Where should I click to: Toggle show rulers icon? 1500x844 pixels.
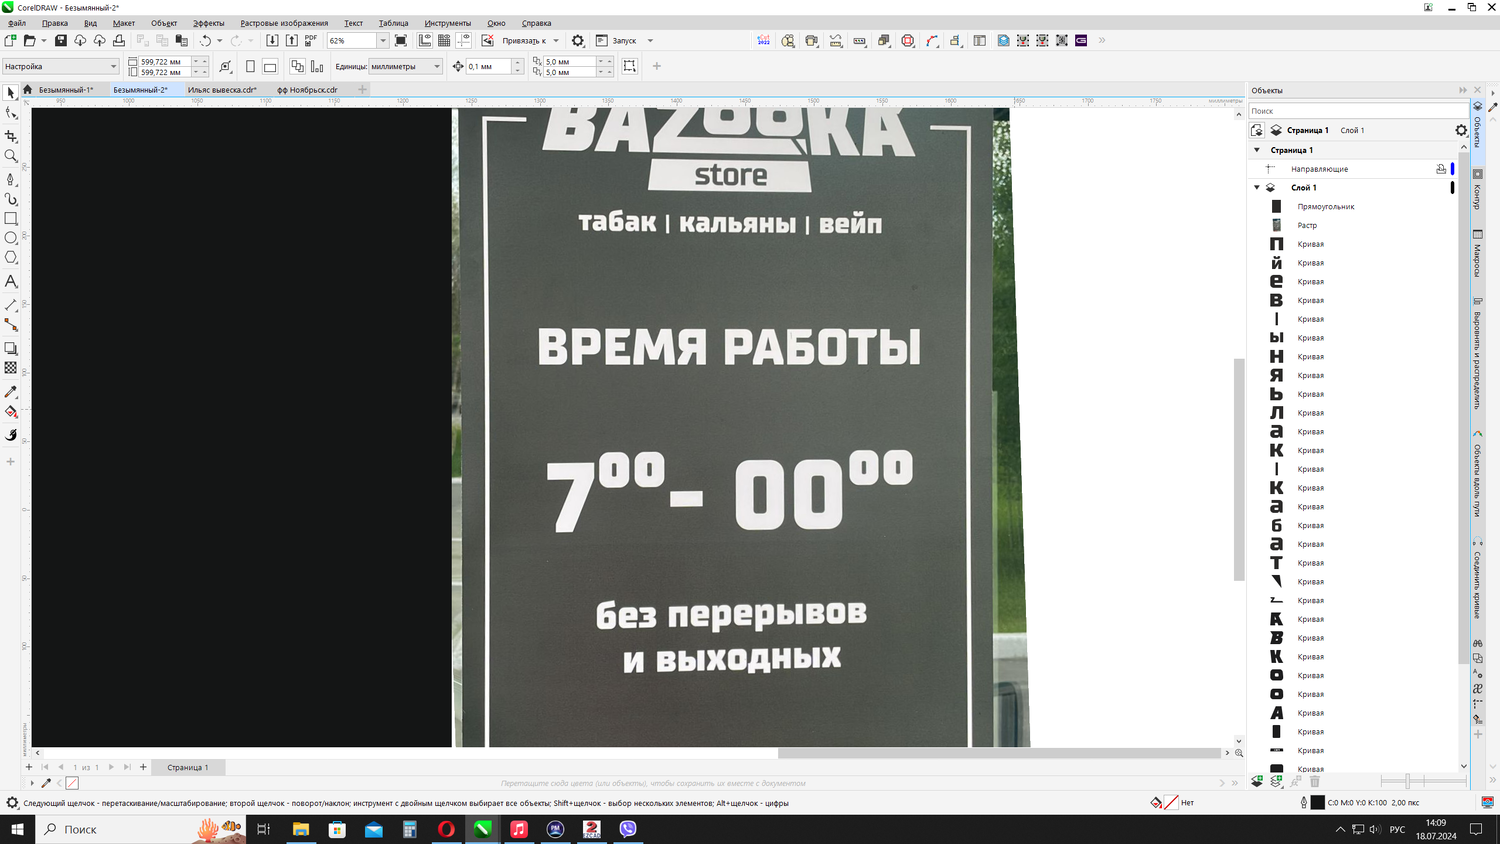click(425, 41)
